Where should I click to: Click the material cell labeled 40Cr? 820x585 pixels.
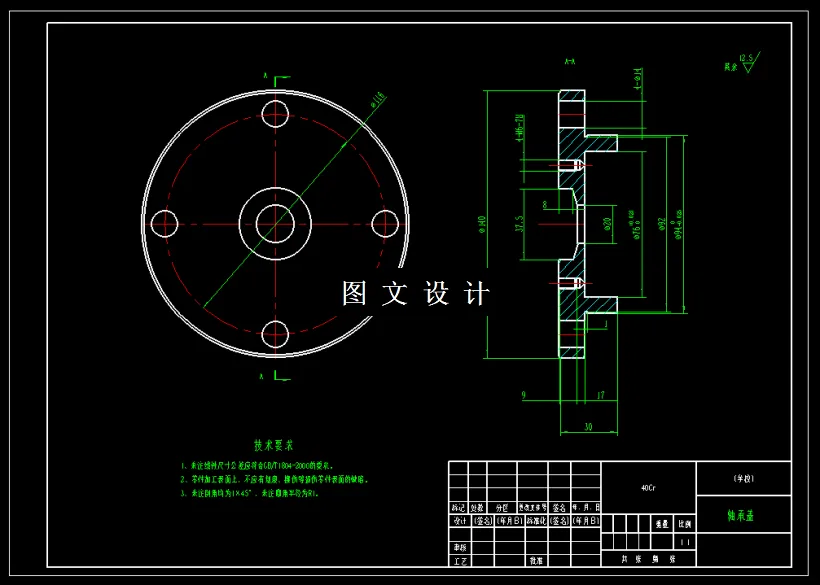click(648, 487)
